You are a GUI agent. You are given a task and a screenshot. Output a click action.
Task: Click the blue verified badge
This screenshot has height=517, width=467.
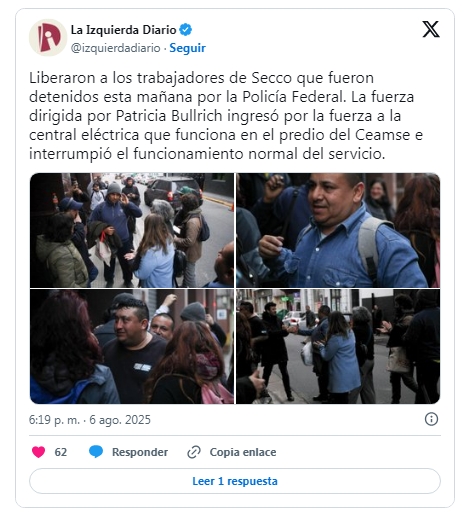pos(185,30)
